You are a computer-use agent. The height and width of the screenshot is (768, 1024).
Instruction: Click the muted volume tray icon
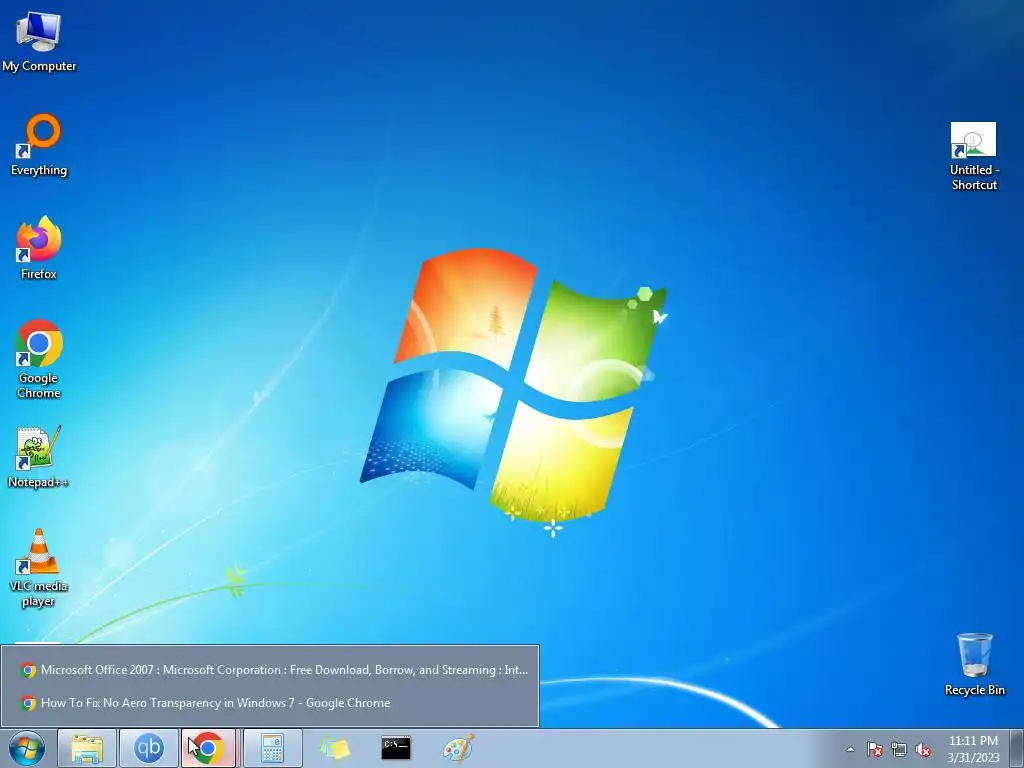(923, 749)
